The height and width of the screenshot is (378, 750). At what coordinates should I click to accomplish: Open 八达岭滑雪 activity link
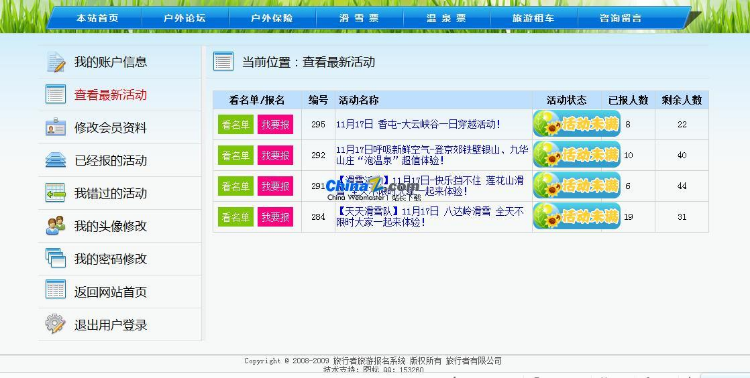(430, 217)
